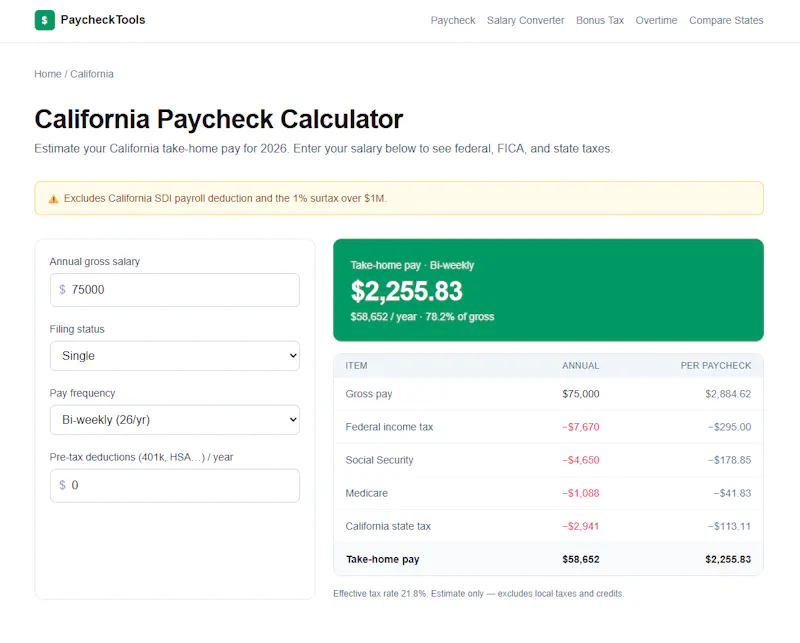Viewport: 800px width, 643px height.
Task: Click the −$41.83 Medicare paycheck value
Action: (732, 493)
